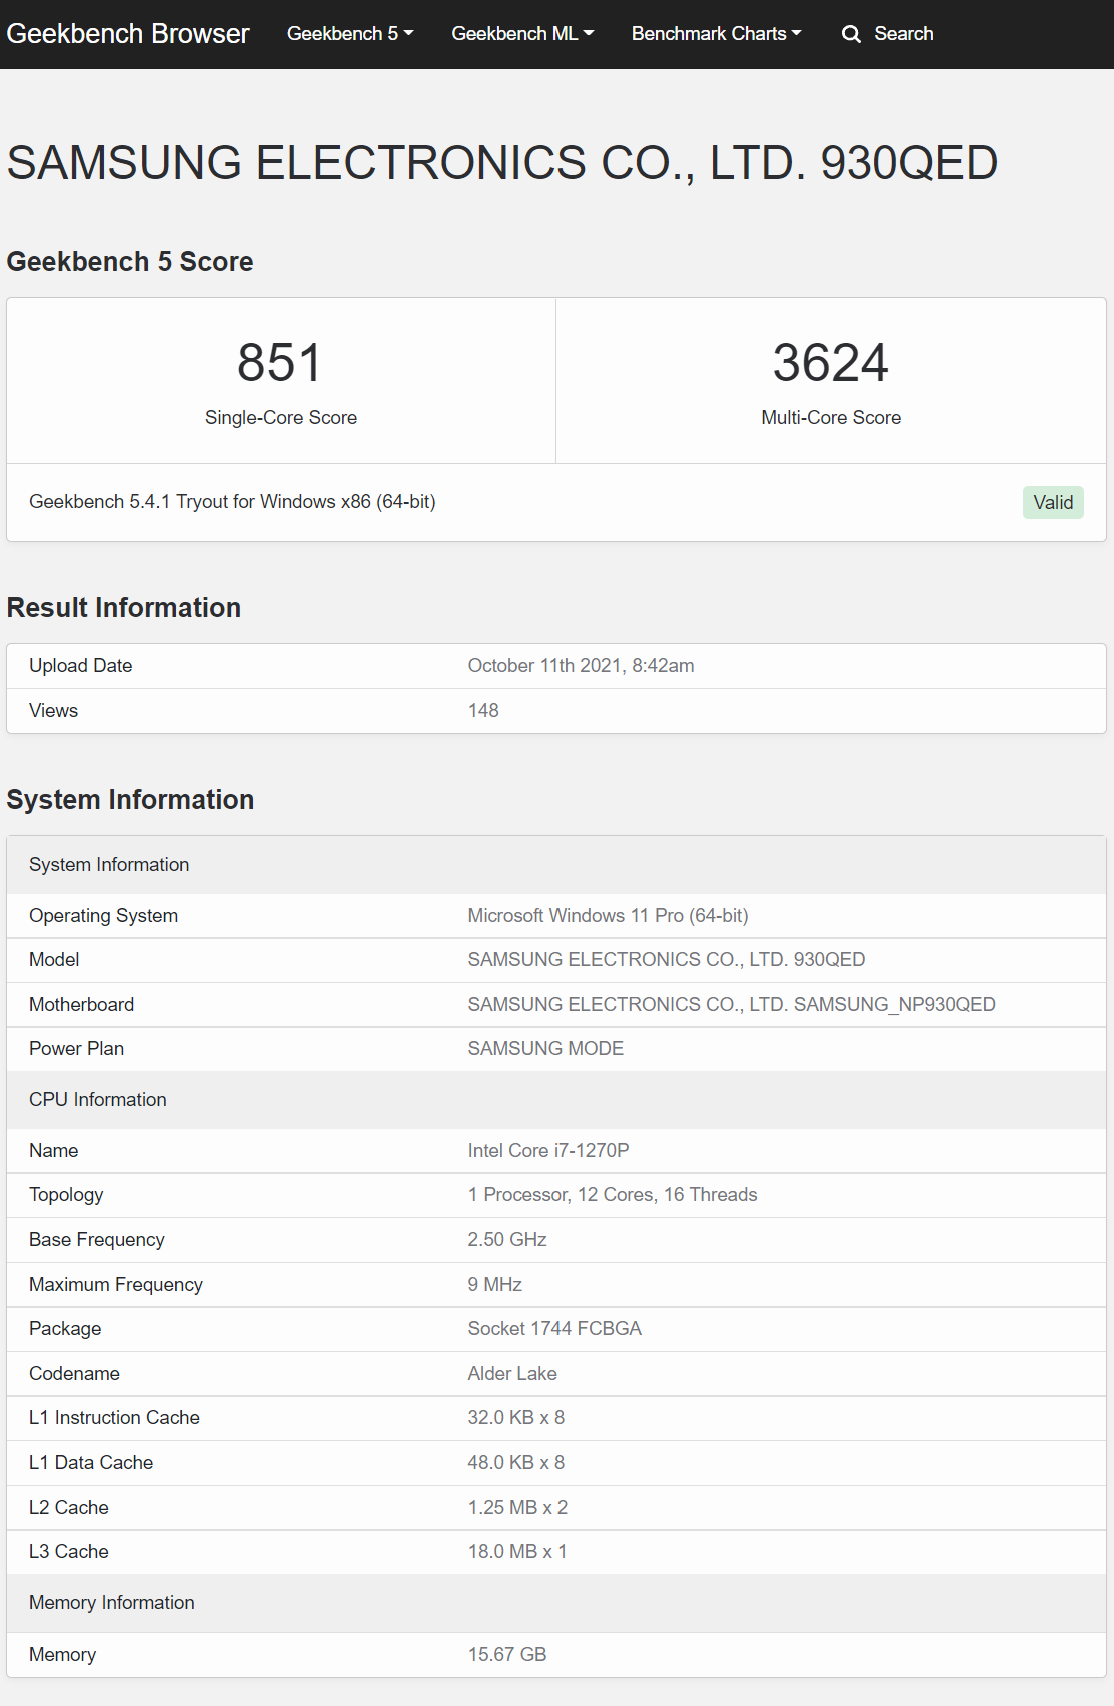Click the 148 views count
The width and height of the screenshot is (1114, 1706).
(483, 711)
